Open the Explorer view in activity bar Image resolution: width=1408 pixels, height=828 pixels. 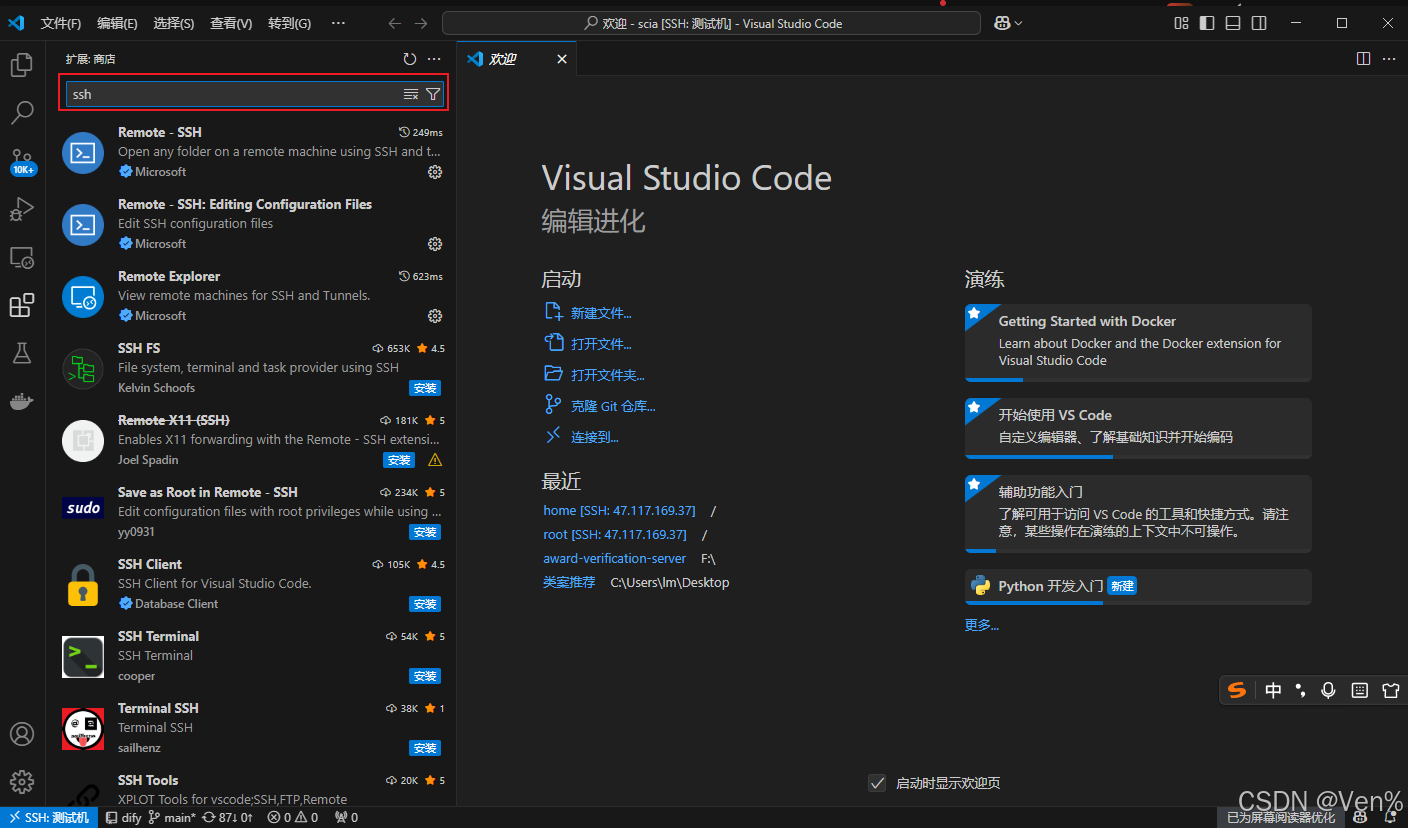pos(22,65)
